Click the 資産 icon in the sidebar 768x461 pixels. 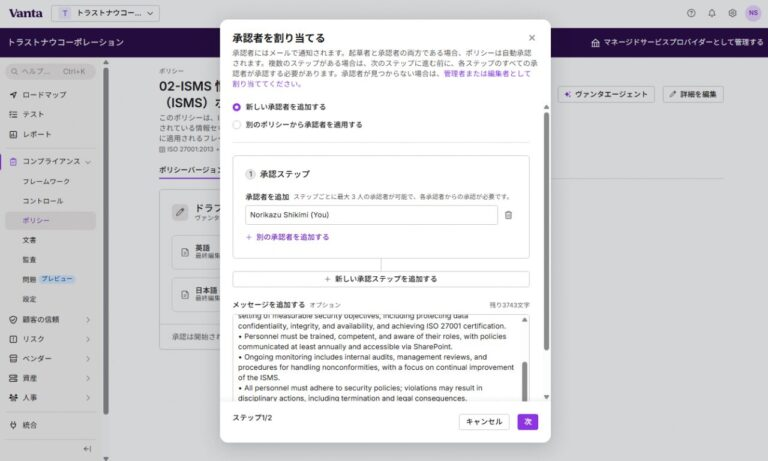click(13, 378)
